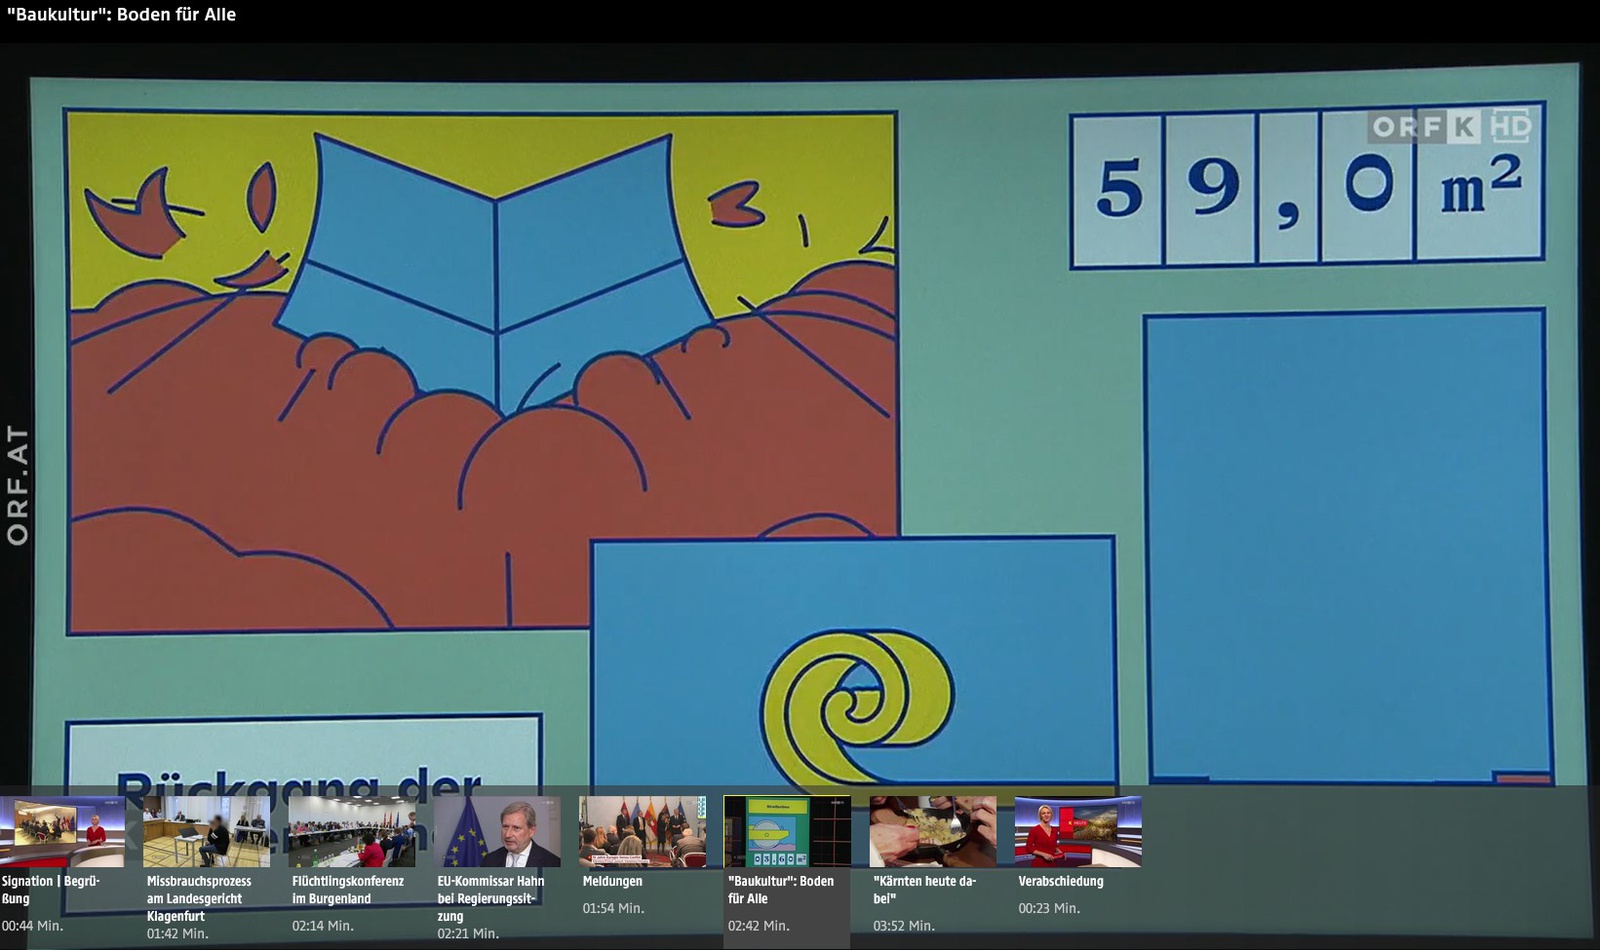Click the 'Flüchtlingskonferenz im Burgenland' title text

coord(347,889)
